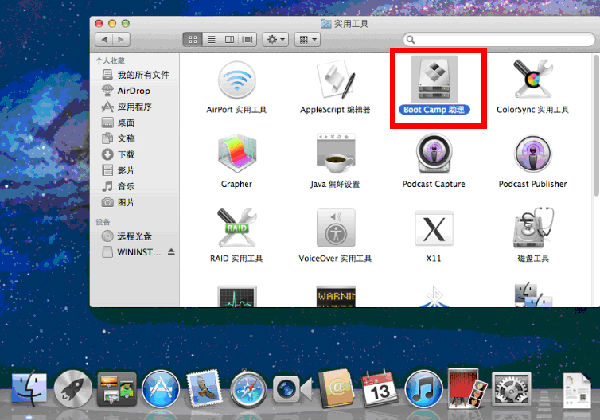Image resolution: width=600 pixels, height=420 pixels.
Task: Select 下载 (Downloads) in the sidebar
Action: (126, 154)
